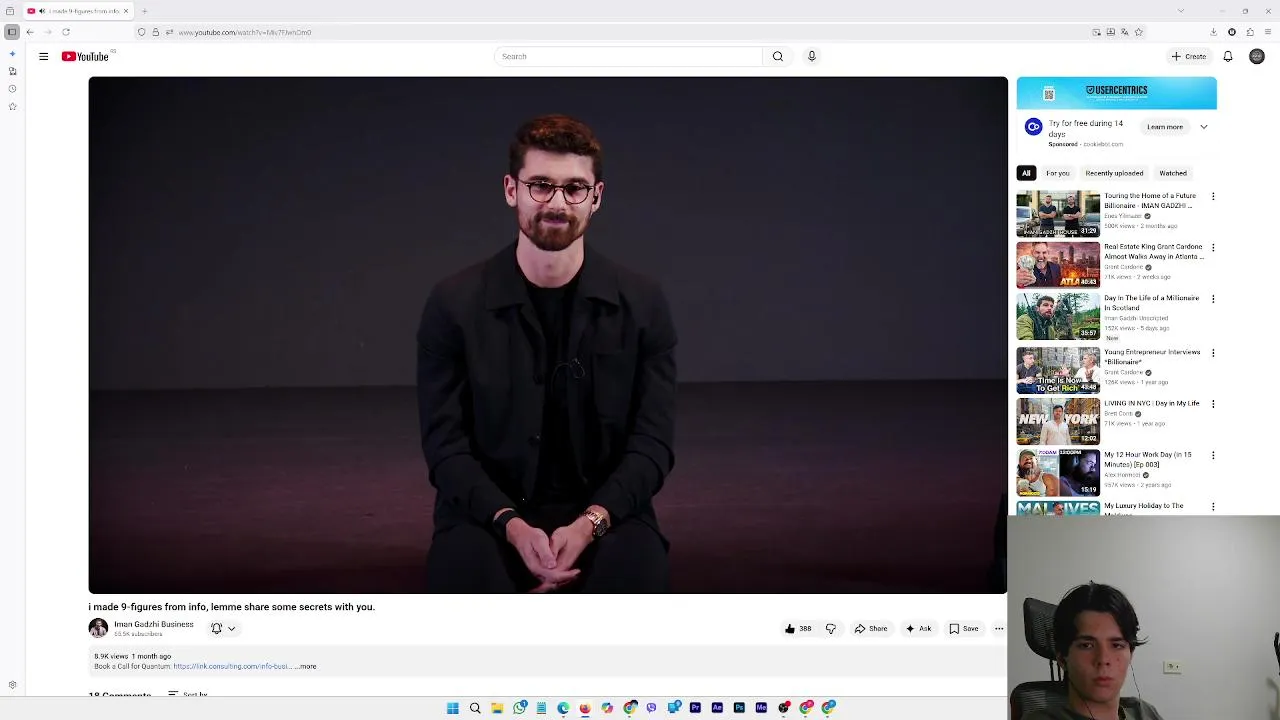Open the link.consulting.com description link
Image resolution: width=1280 pixels, height=720 pixels.
(232, 666)
